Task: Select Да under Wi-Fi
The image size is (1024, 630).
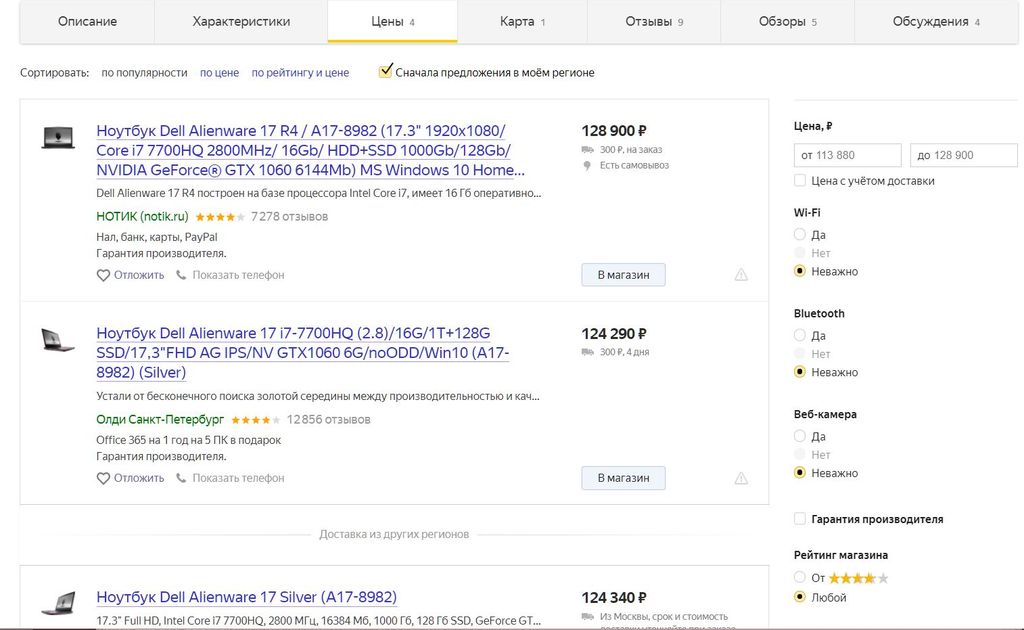Action: (800, 234)
